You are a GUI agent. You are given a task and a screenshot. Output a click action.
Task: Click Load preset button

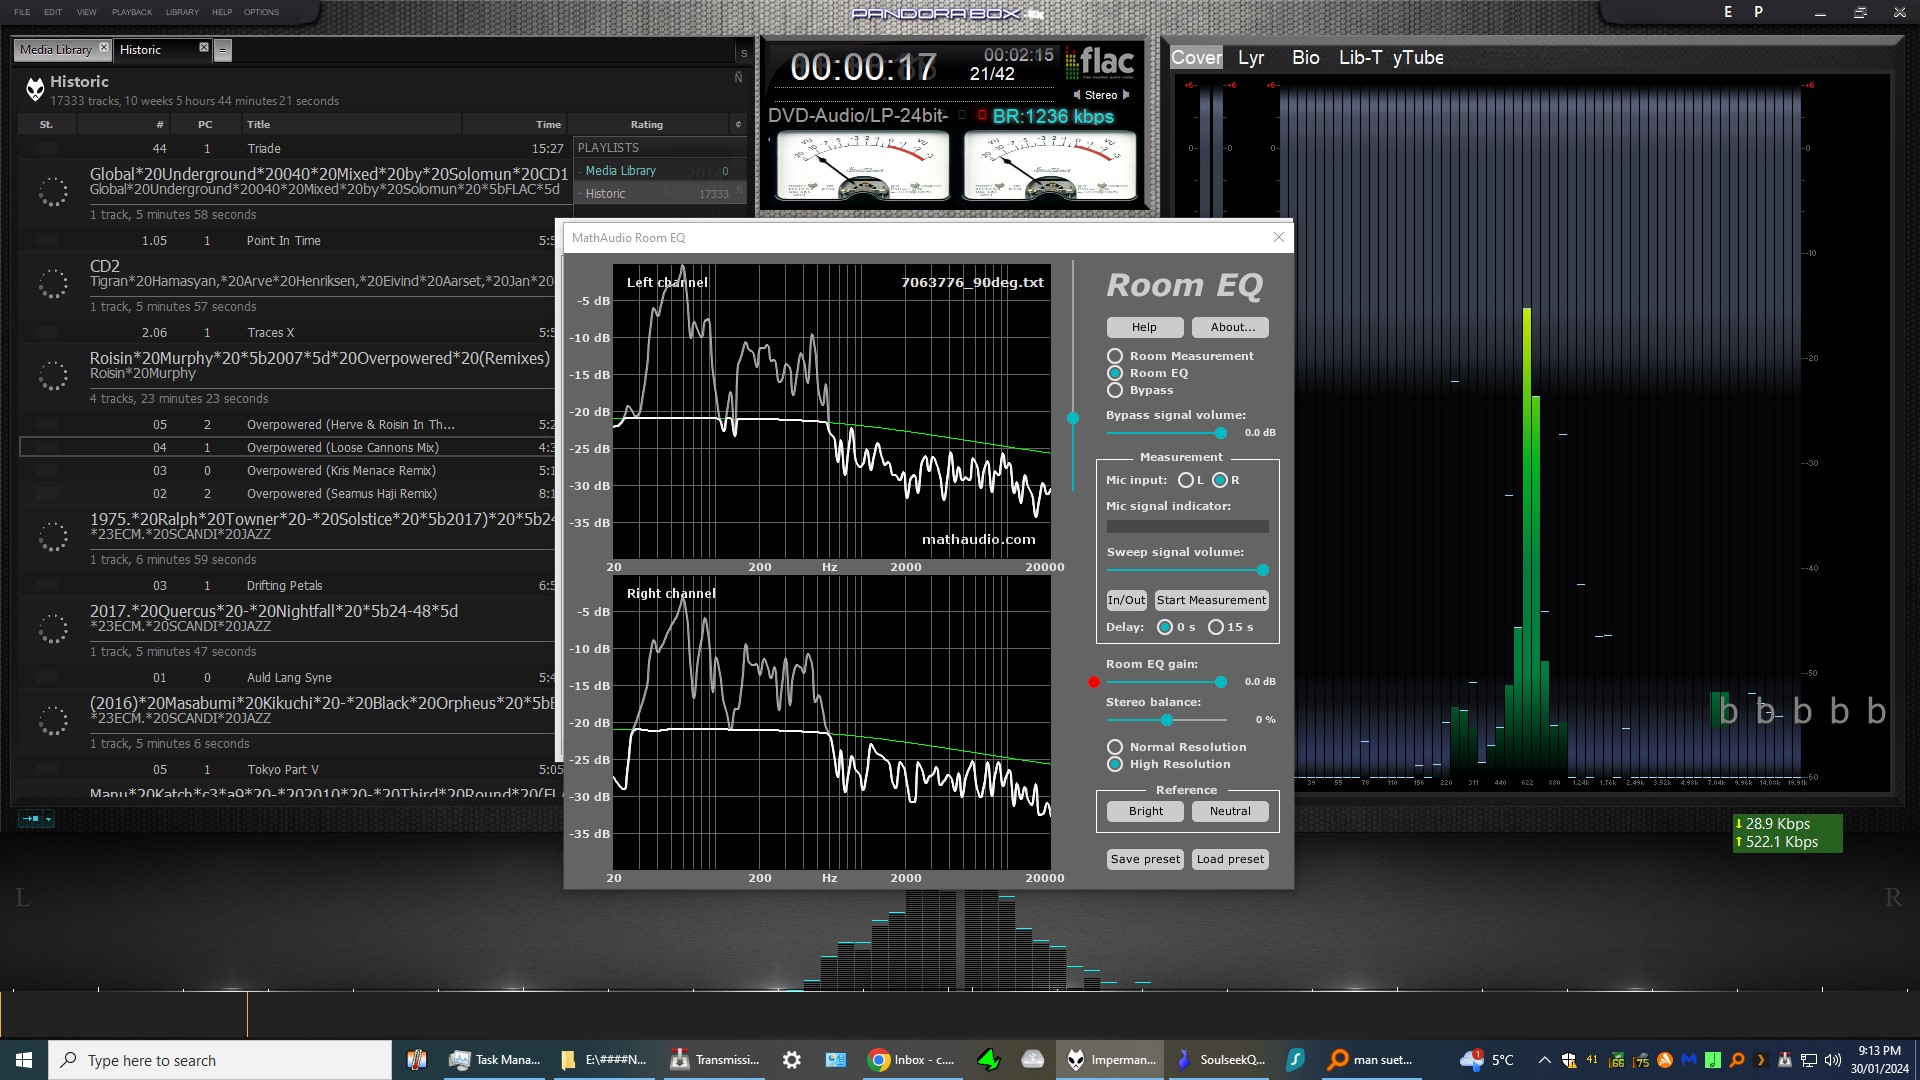1230,859
